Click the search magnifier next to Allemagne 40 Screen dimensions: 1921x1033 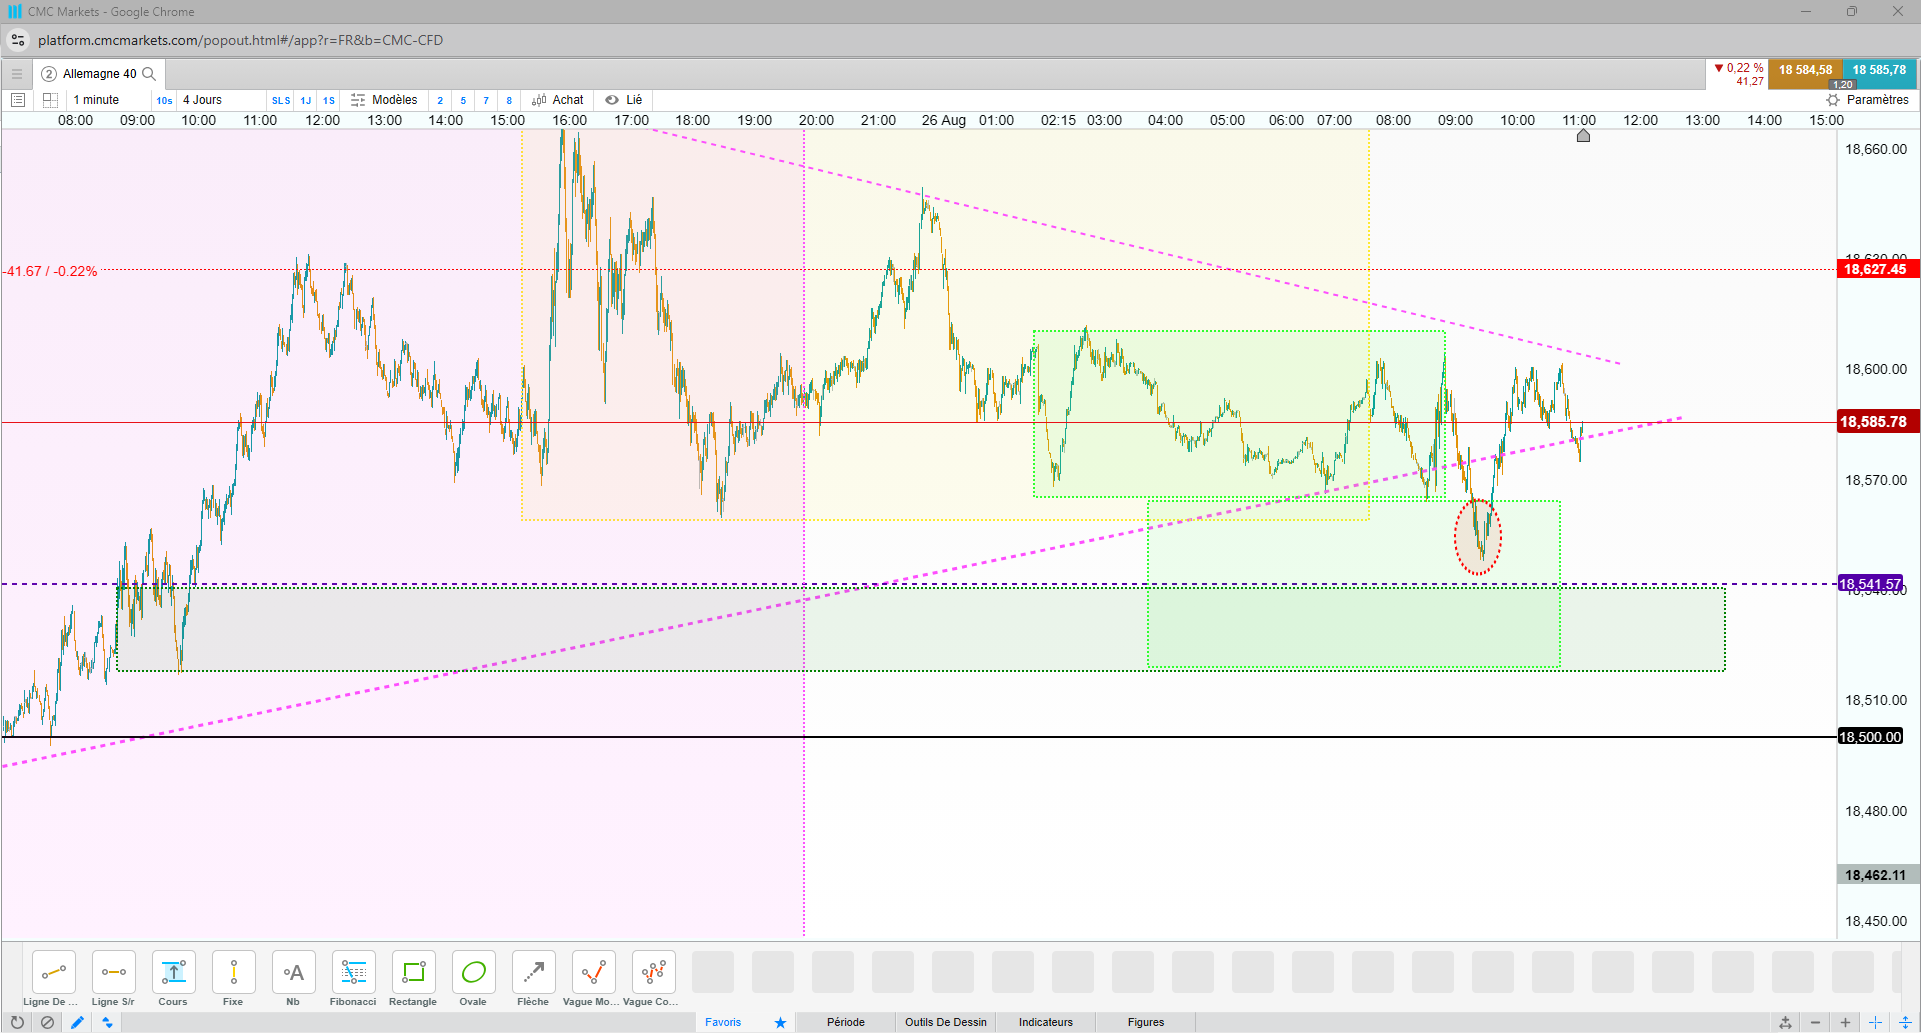pos(149,74)
